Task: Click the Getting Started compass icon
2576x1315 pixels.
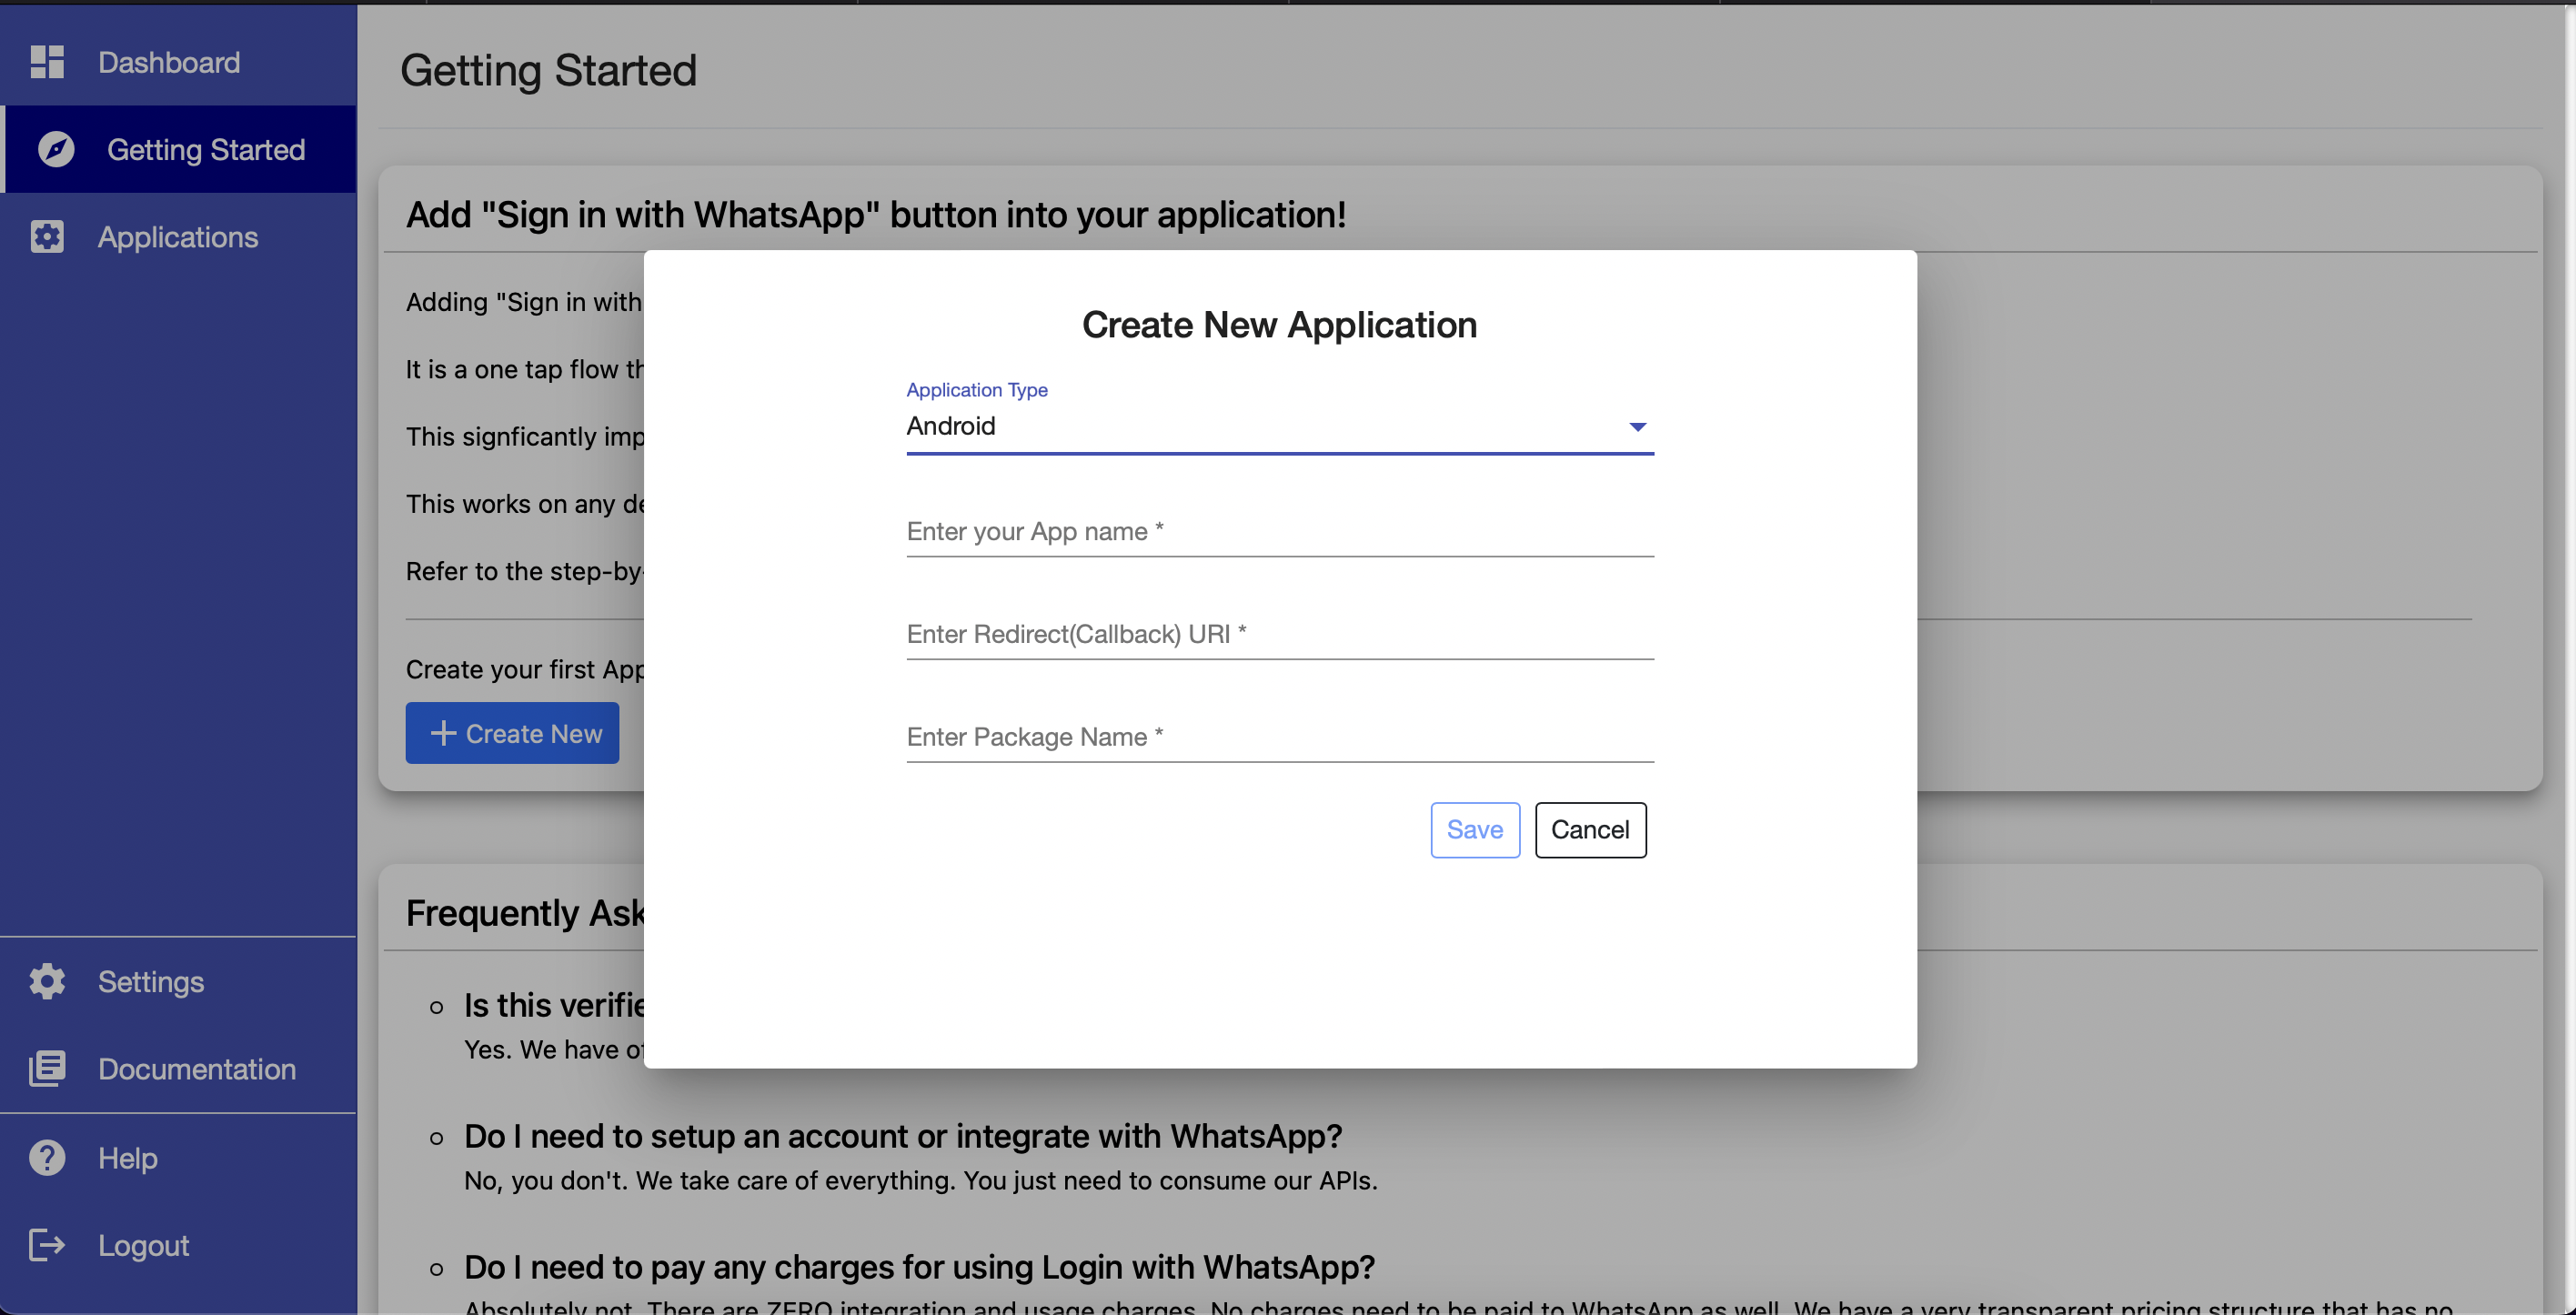Action: point(56,149)
